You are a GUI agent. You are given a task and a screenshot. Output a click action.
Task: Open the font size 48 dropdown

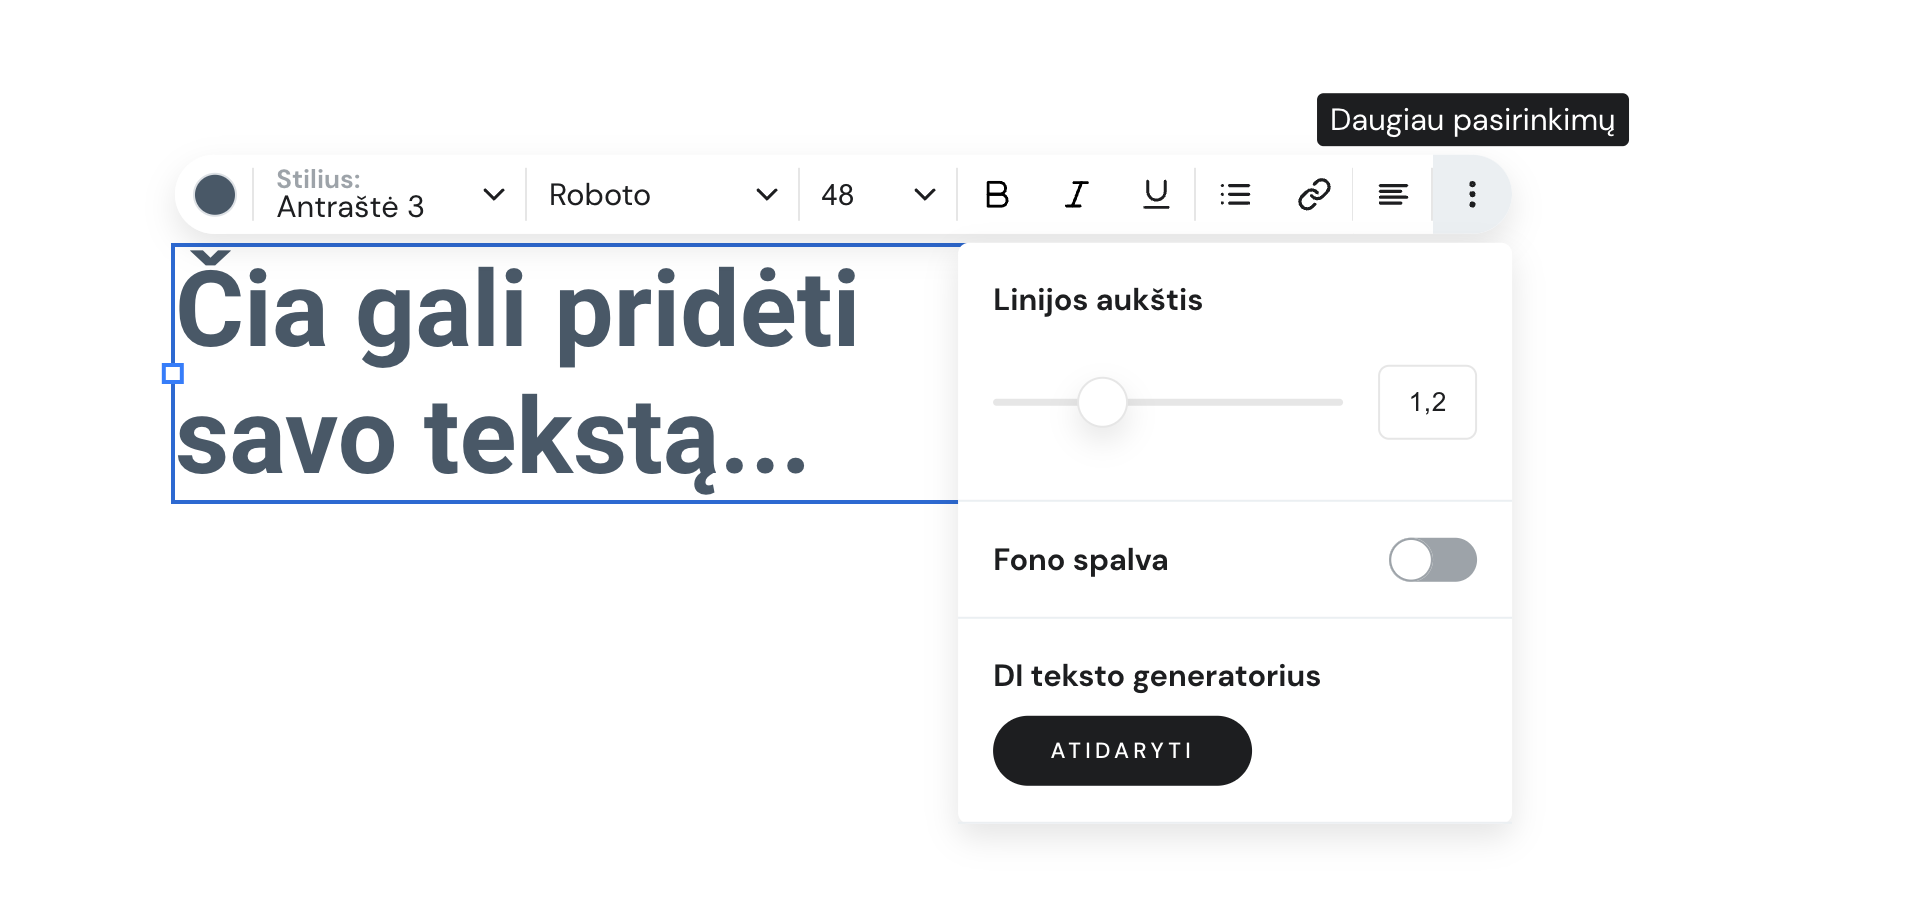coord(877,194)
